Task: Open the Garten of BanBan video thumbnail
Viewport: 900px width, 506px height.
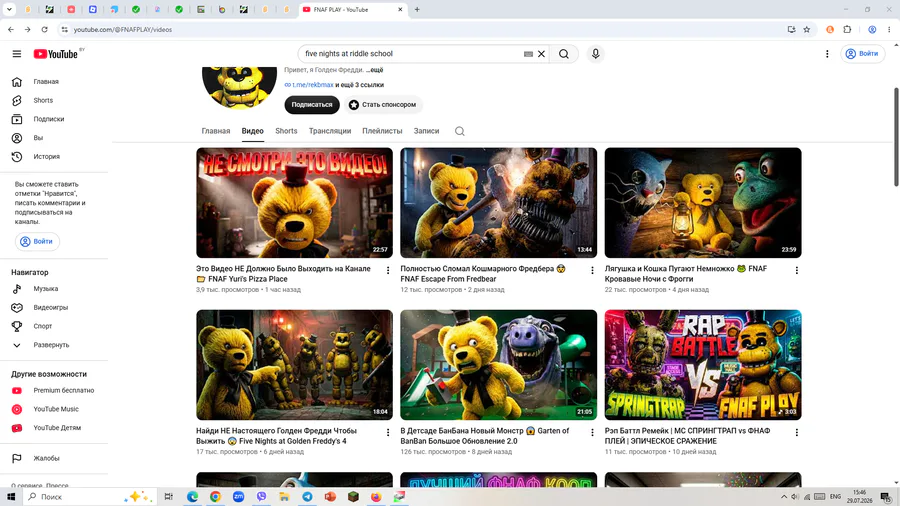Action: [x=499, y=365]
